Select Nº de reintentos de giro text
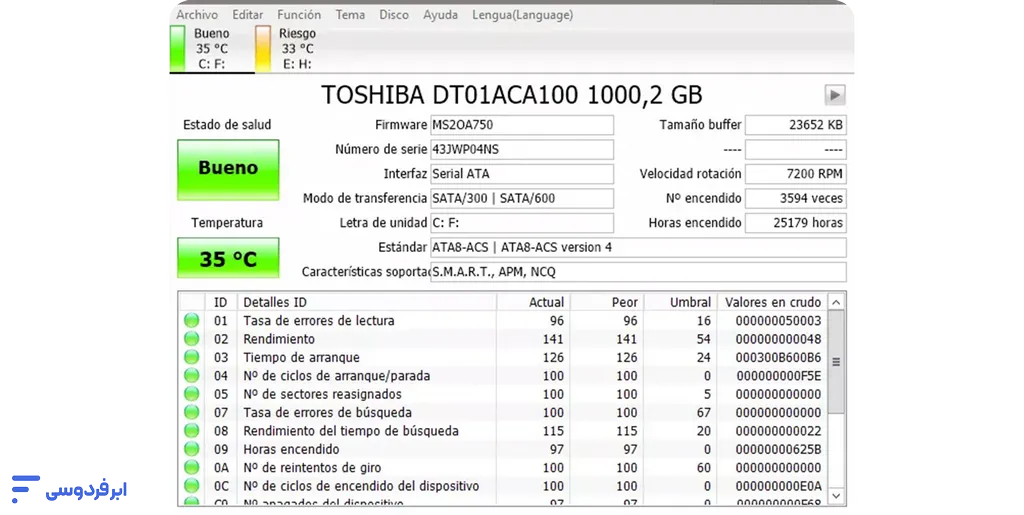The height and width of the screenshot is (515, 1024). tap(312, 467)
